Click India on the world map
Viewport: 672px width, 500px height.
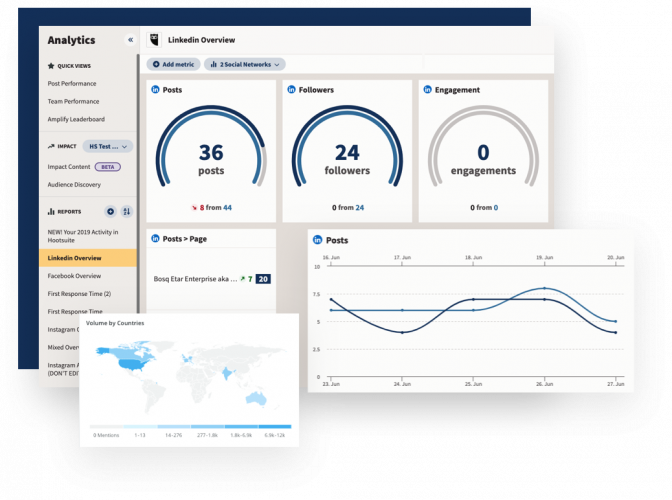[x=226, y=374]
